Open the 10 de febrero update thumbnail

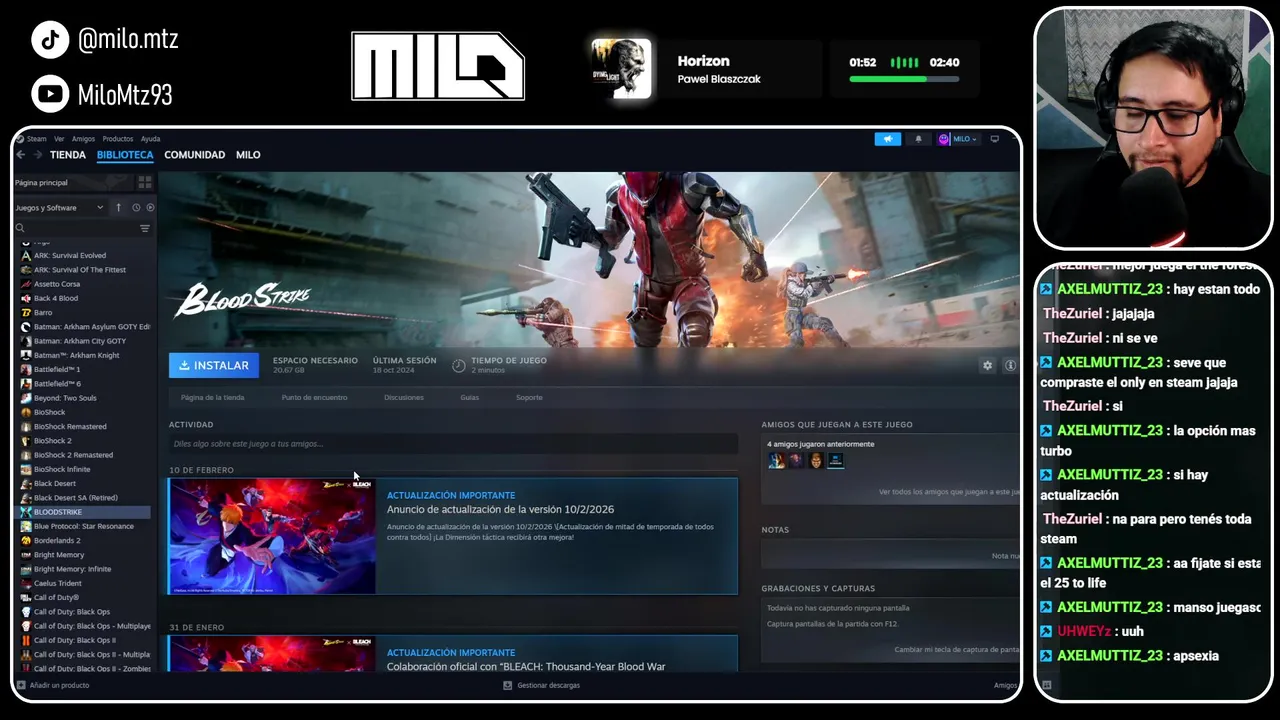(273, 536)
